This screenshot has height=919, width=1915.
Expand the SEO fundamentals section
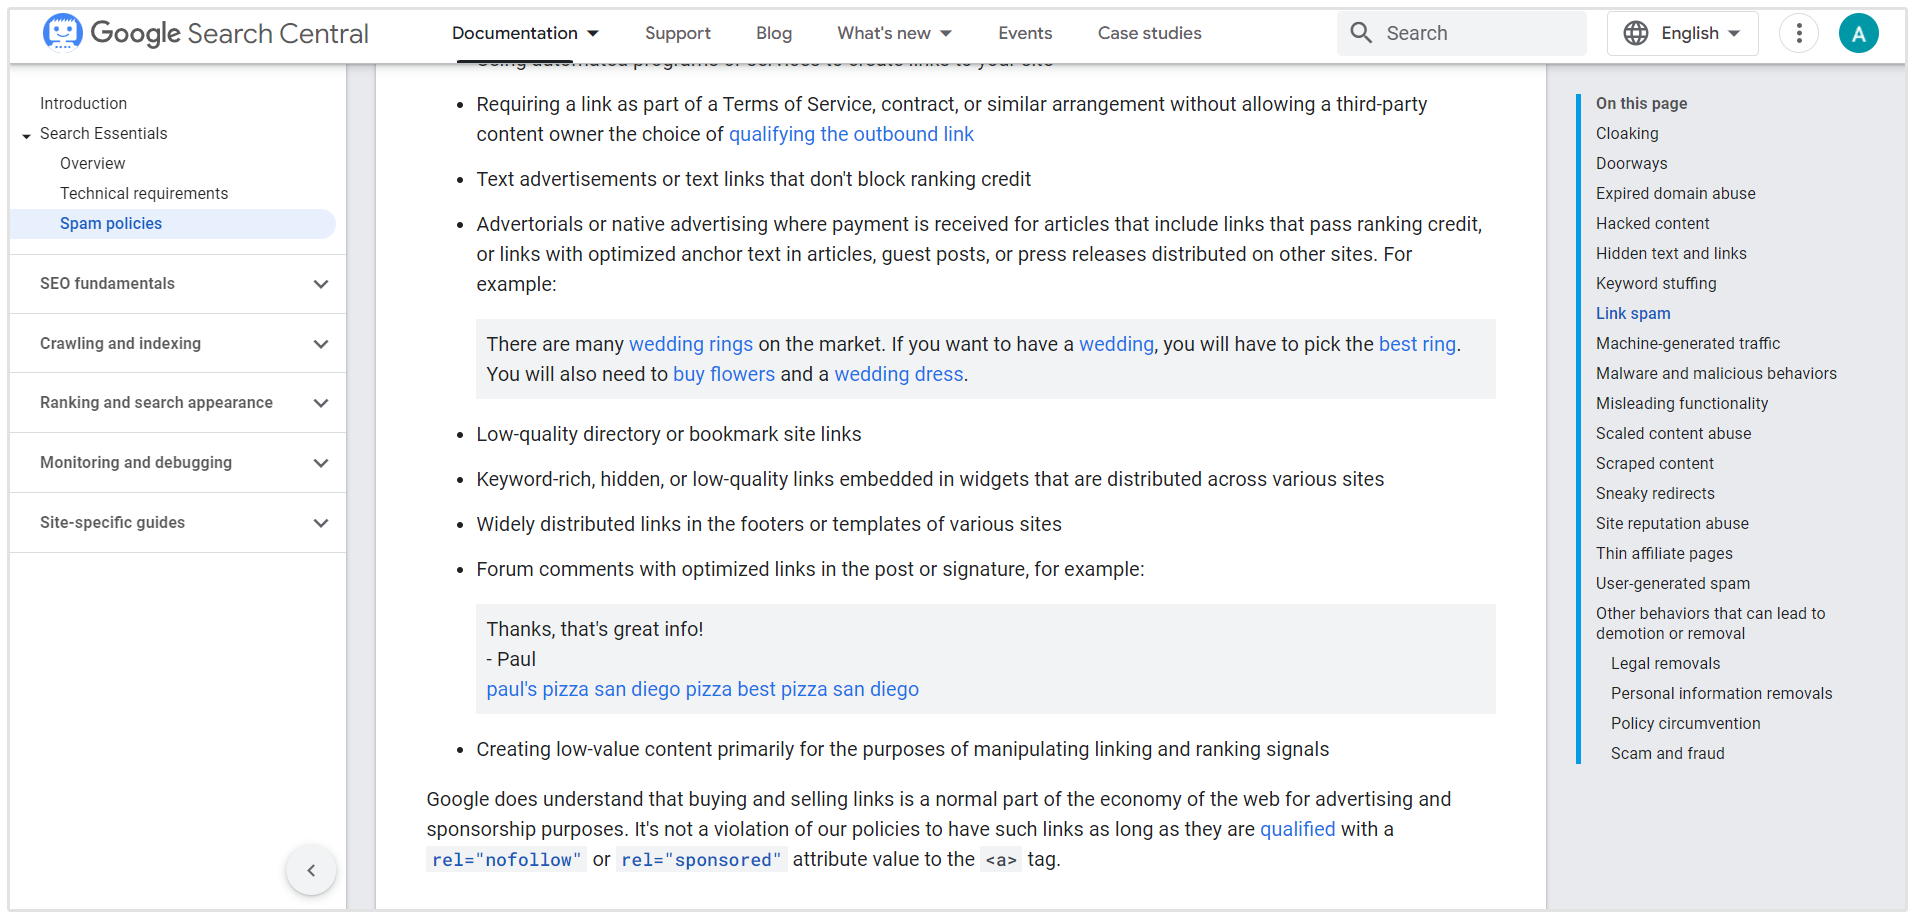point(320,284)
